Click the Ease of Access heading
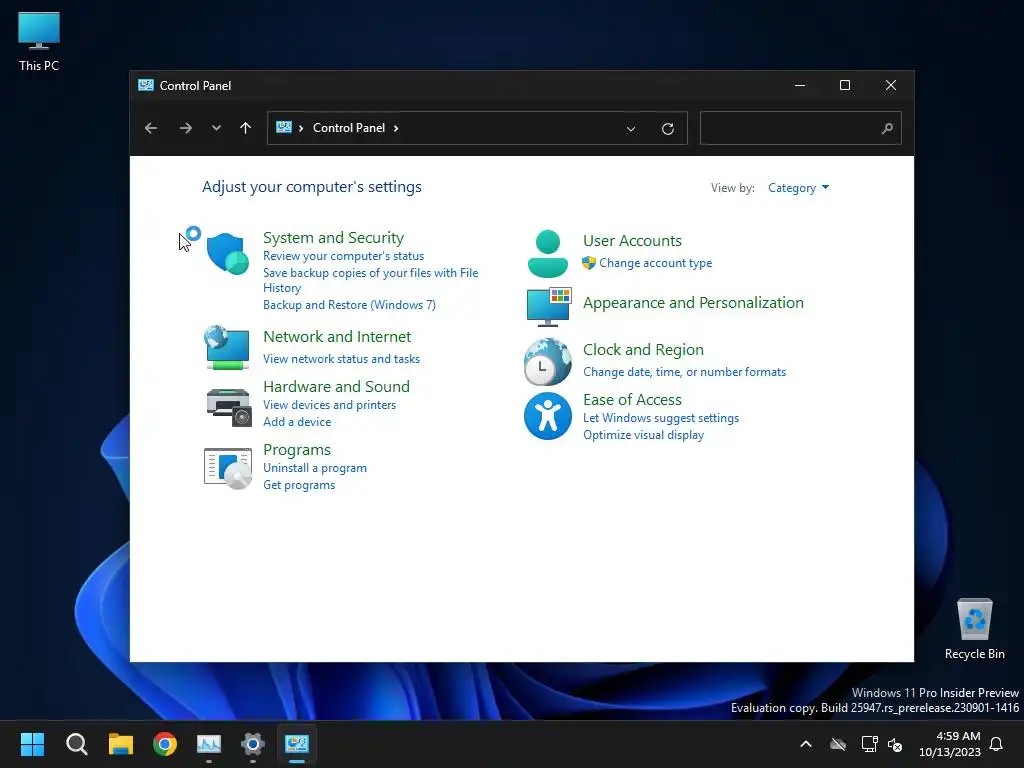1024x768 pixels. 632,400
